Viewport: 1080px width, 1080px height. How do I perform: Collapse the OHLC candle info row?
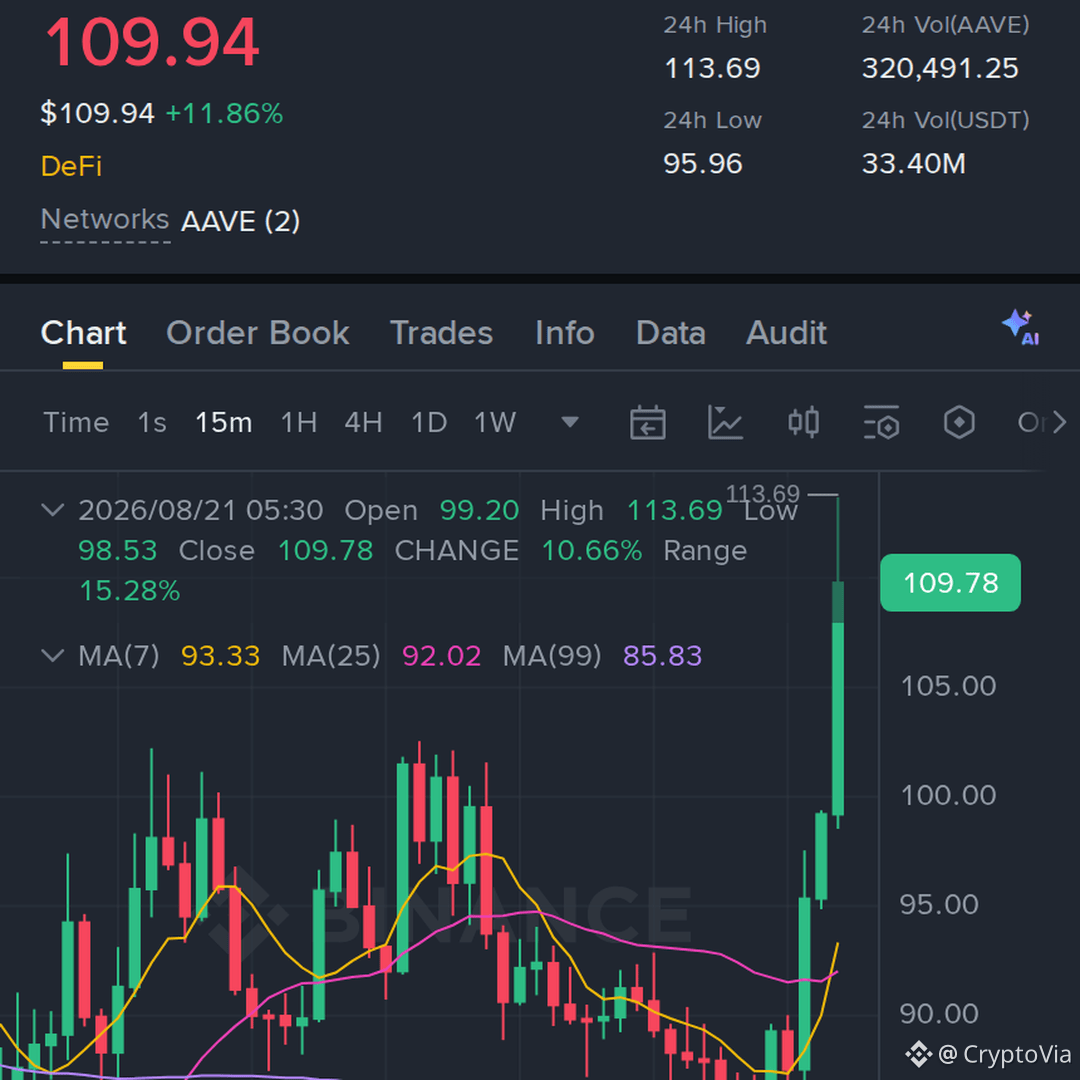pyautogui.click(x=53, y=510)
